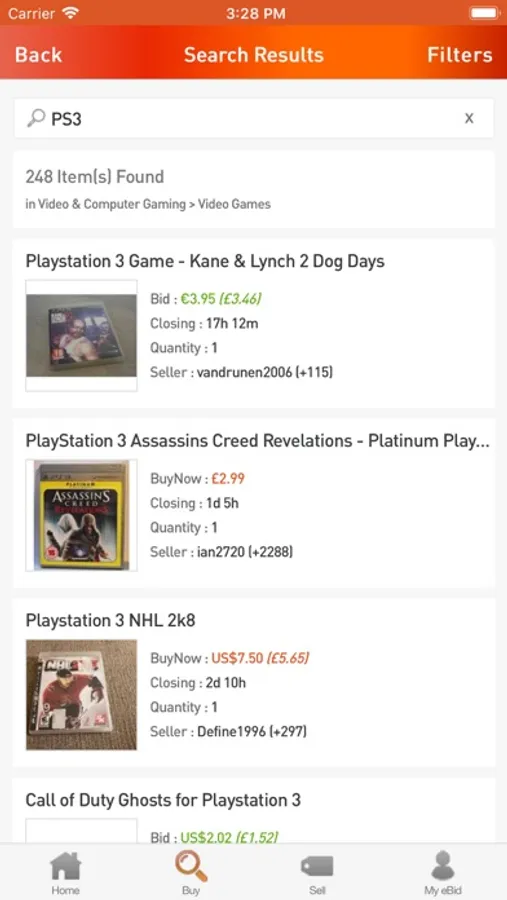This screenshot has width=507, height=900.
Task: Select Playstation 3 Game - Kane & Lynch title
Action: pos(205,261)
